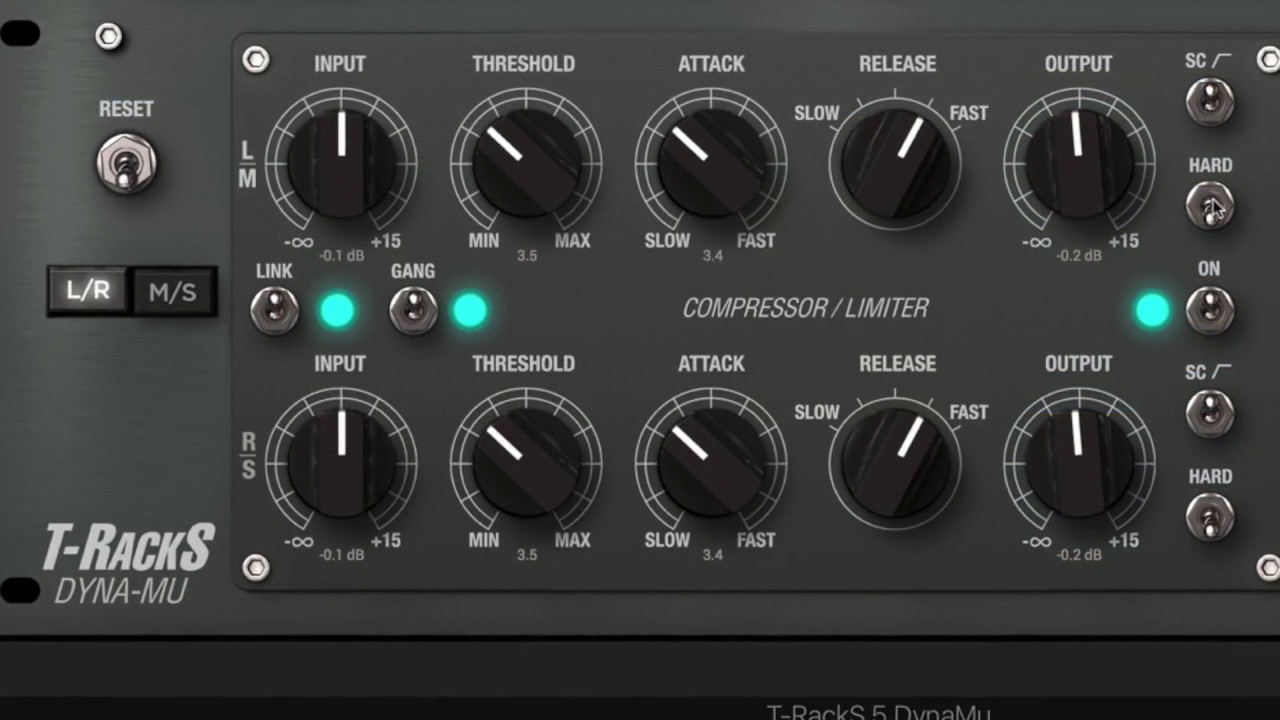The width and height of the screenshot is (1280, 720).
Task: Select the L/R channel mode
Action: pos(88,292)
